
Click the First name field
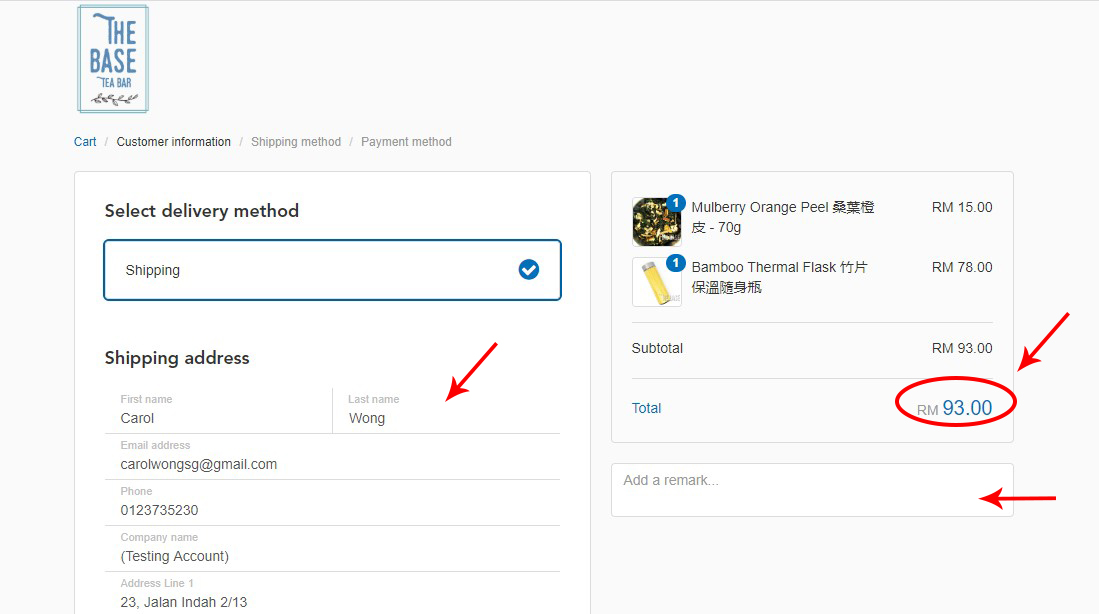pyautogui.click(x=218, y=418)
